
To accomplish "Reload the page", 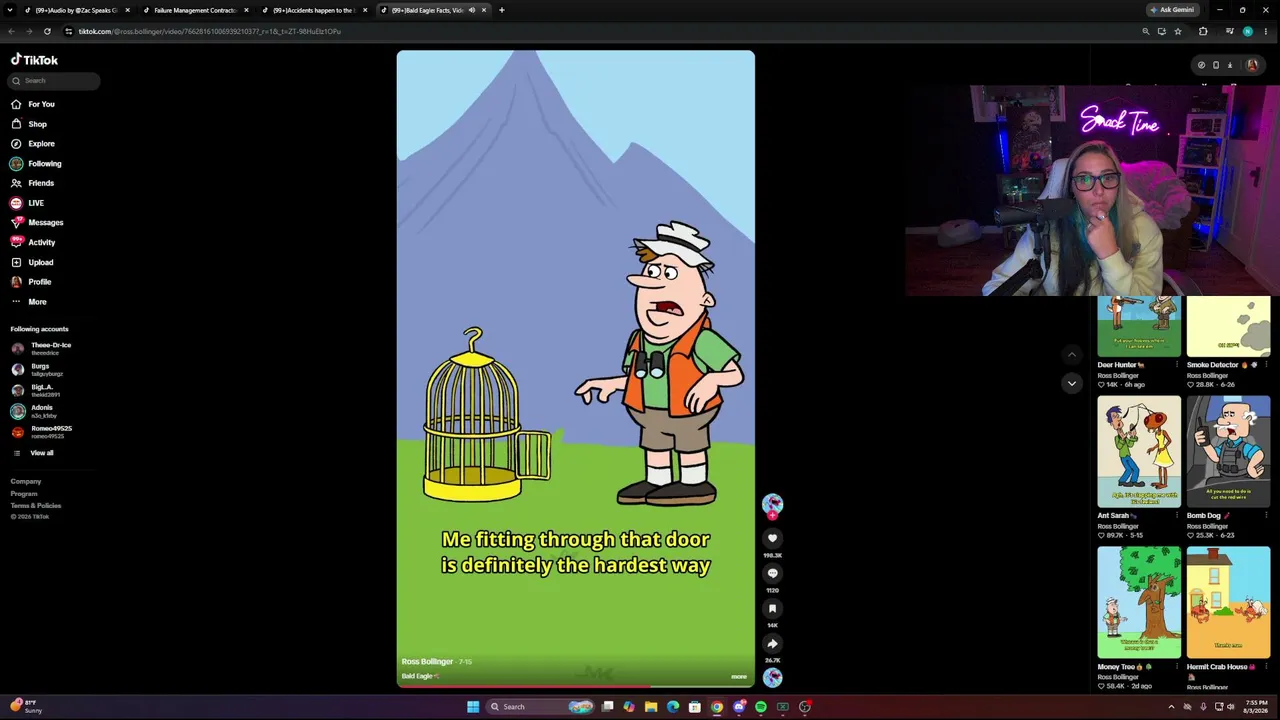I will (x=47, y=31).
